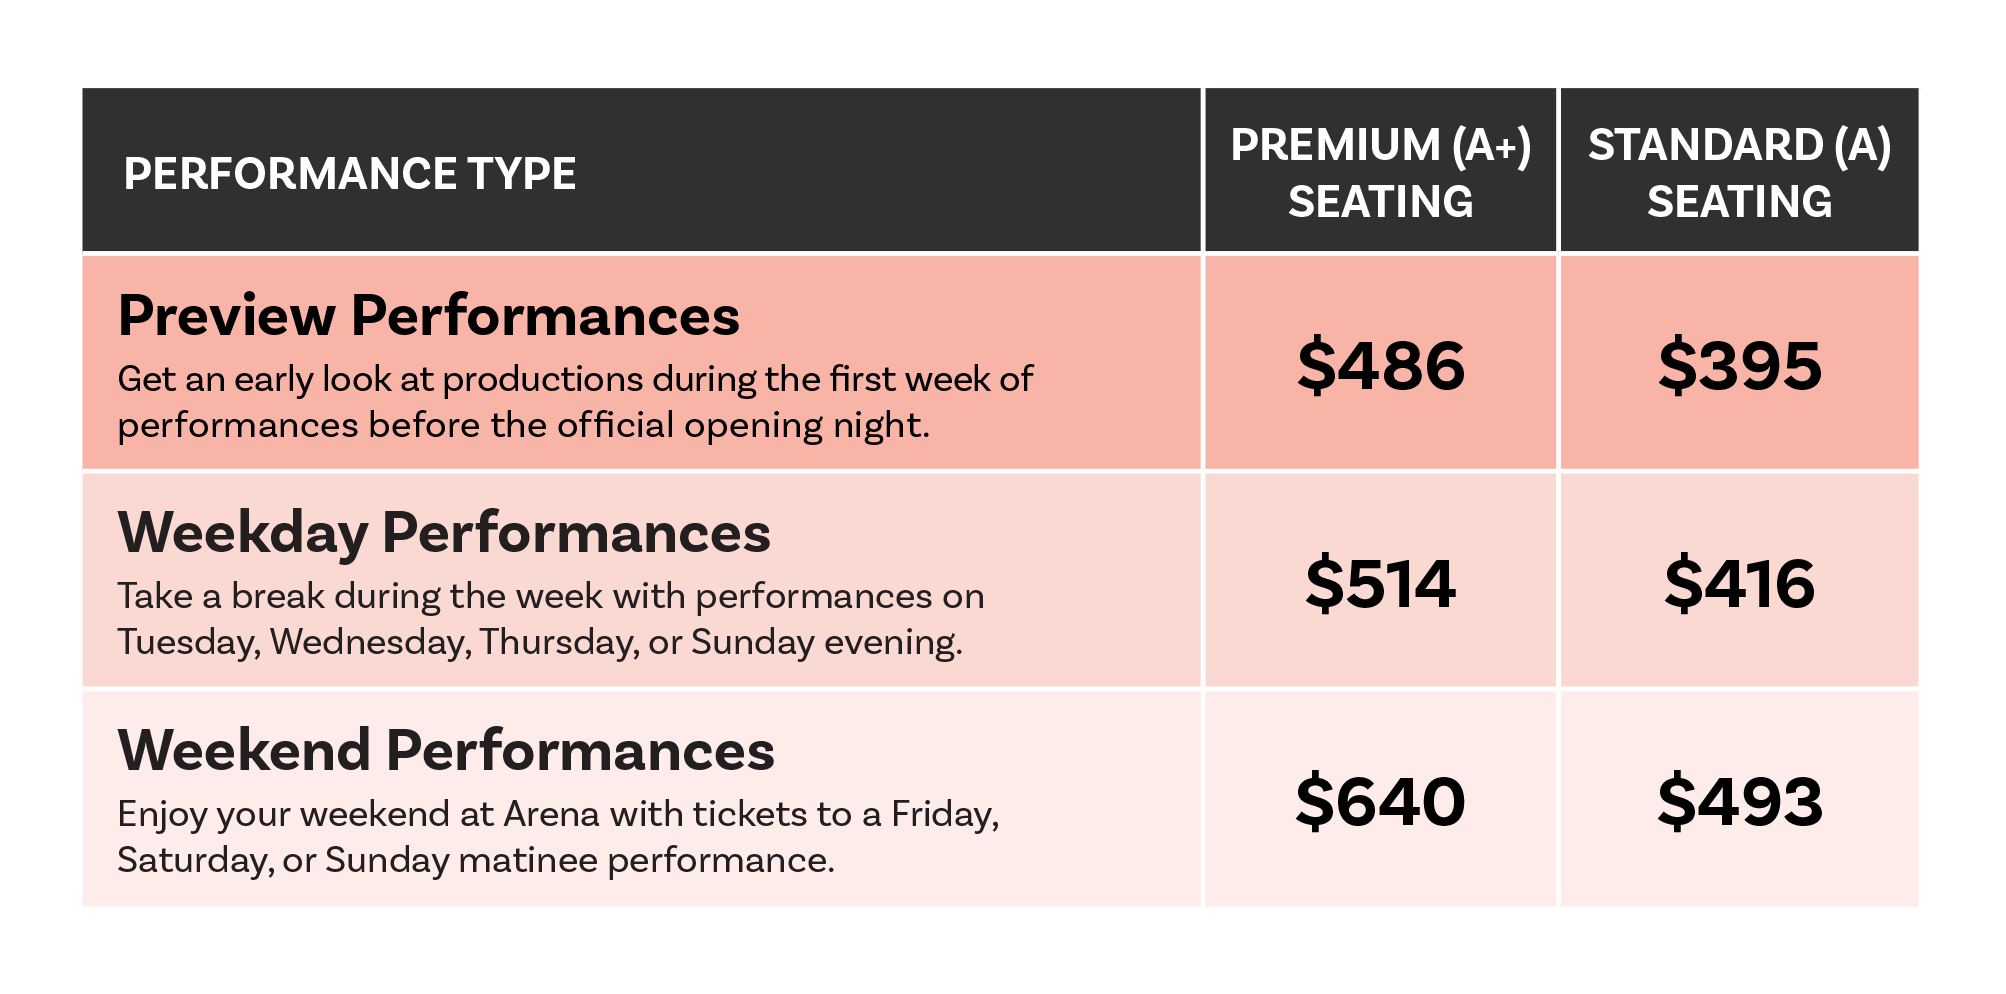Click the Preview Performances heading
This screenshot has height=994, width=2006.
pos(429,316)
